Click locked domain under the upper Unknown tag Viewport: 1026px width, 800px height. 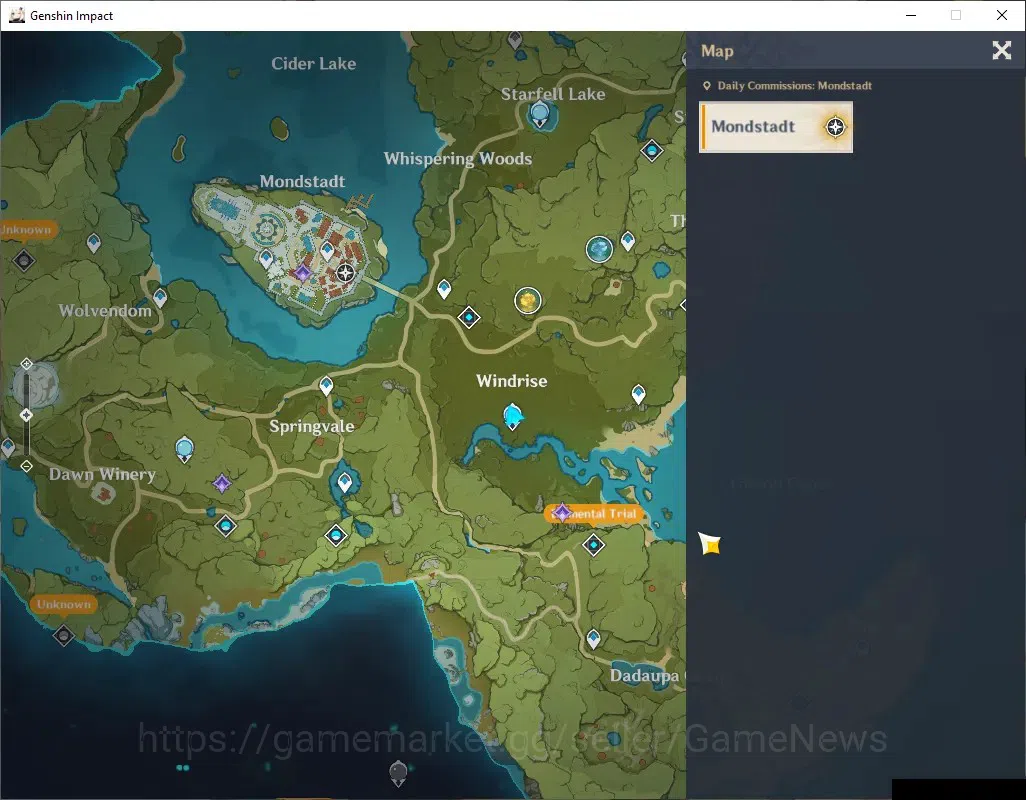[24, 260]
